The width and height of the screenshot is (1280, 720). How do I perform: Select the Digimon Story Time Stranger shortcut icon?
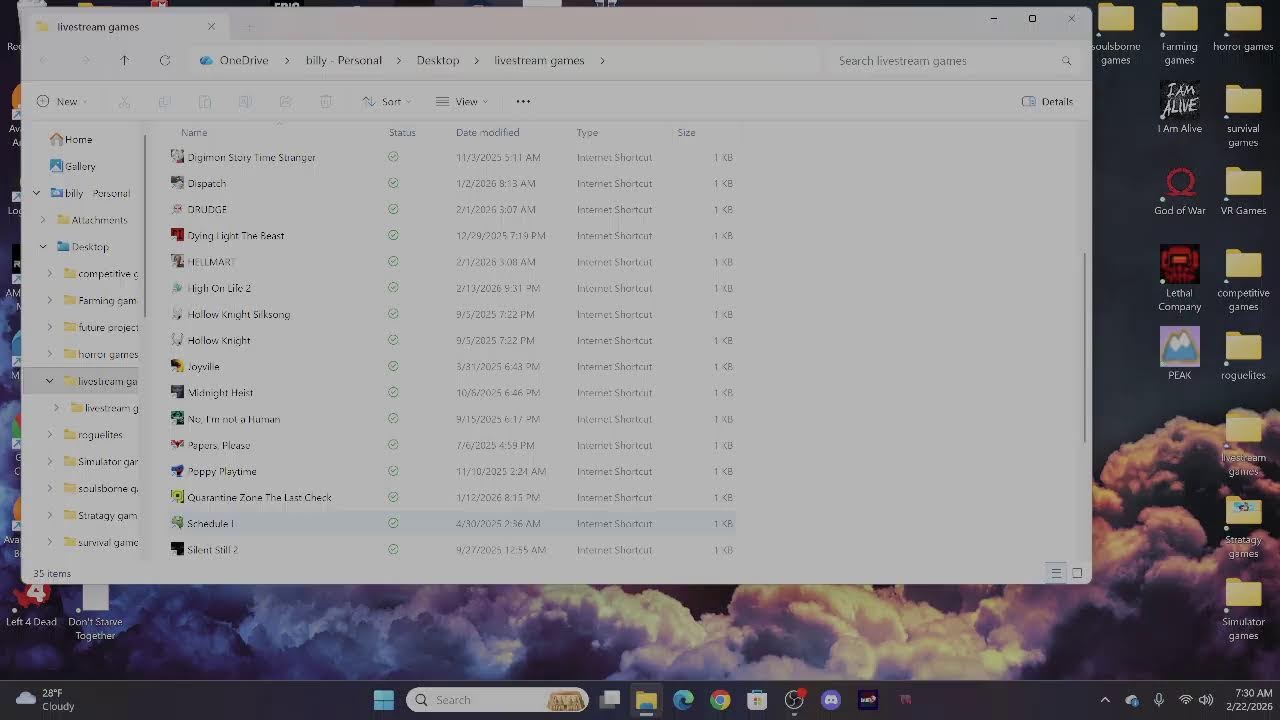pos(177,157)
